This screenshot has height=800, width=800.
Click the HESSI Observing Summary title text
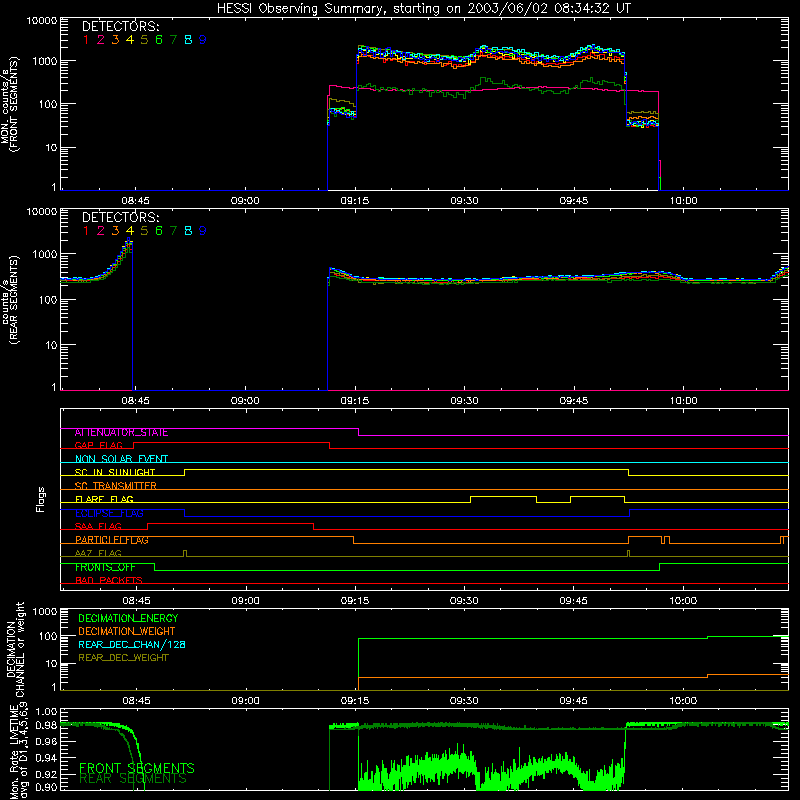coord(423,9)
